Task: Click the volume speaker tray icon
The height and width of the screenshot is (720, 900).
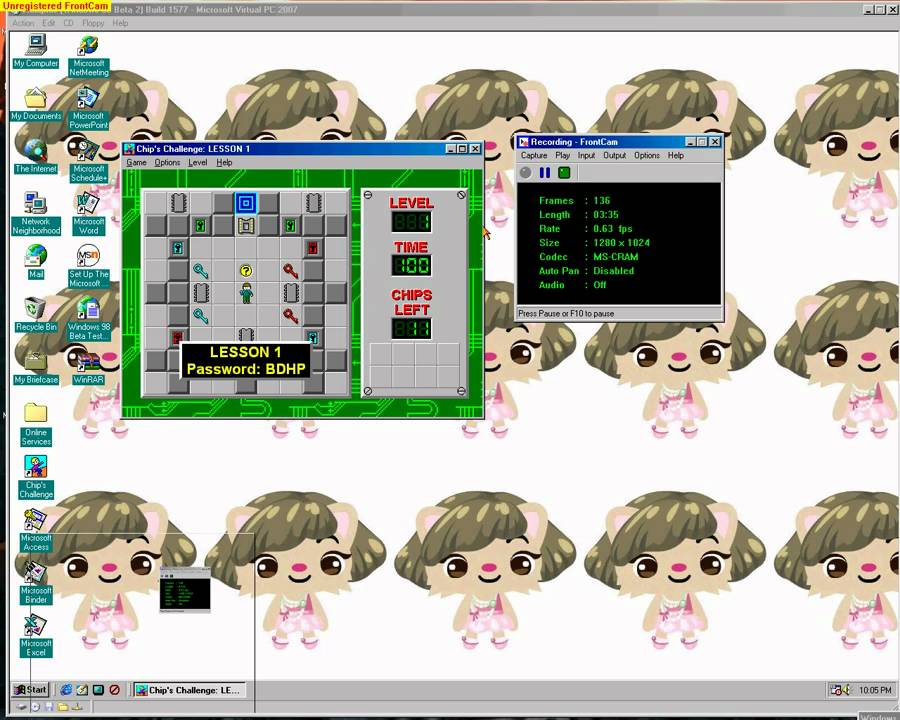Action: point(846,690)
